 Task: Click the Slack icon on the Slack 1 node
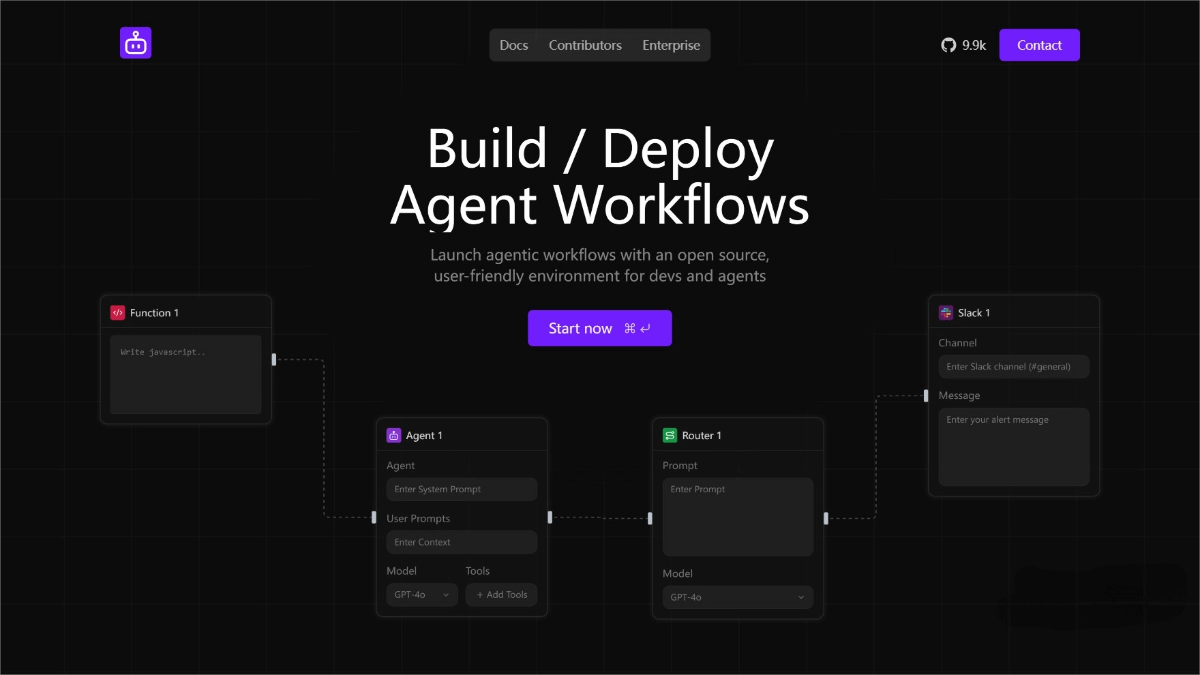pos(945,312)
